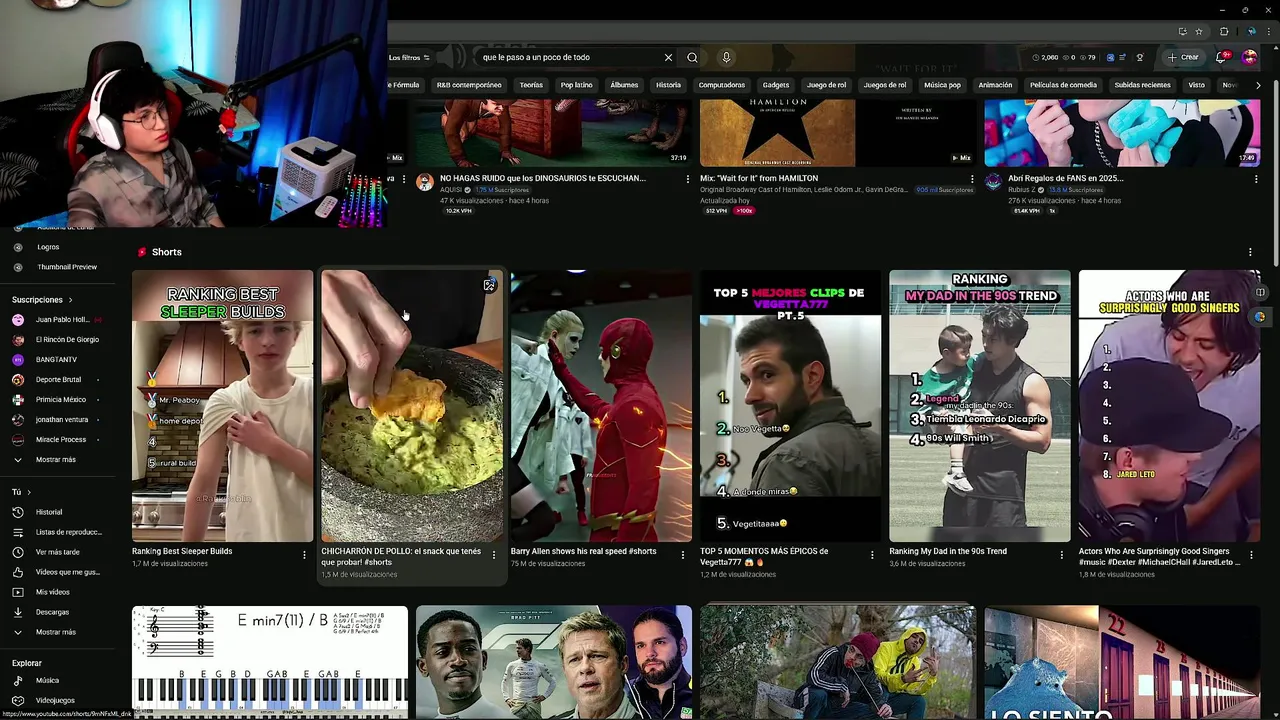
Task: Select the Visto filter chip
Action: tap(1197, 85)
